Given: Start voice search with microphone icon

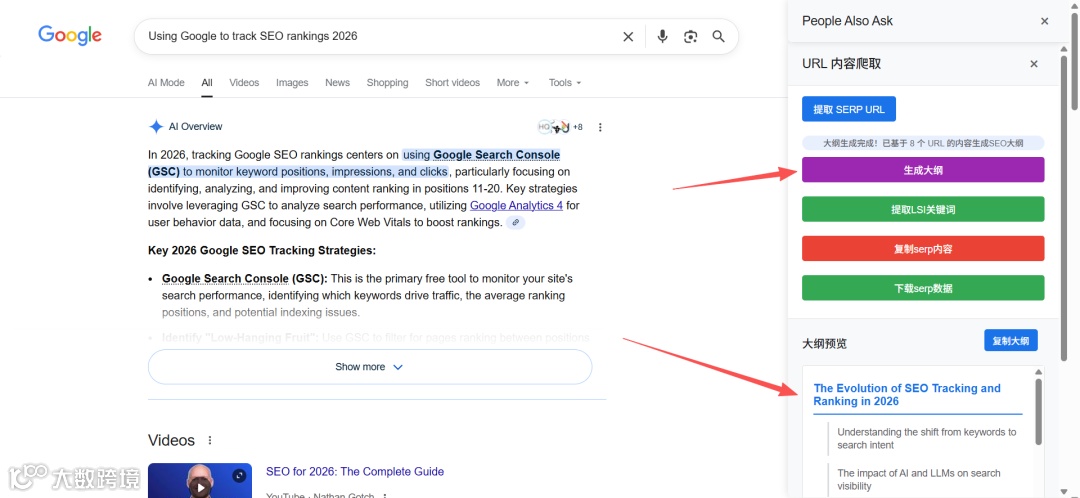Looking at the screenshot, I should (x=662, y=37).
